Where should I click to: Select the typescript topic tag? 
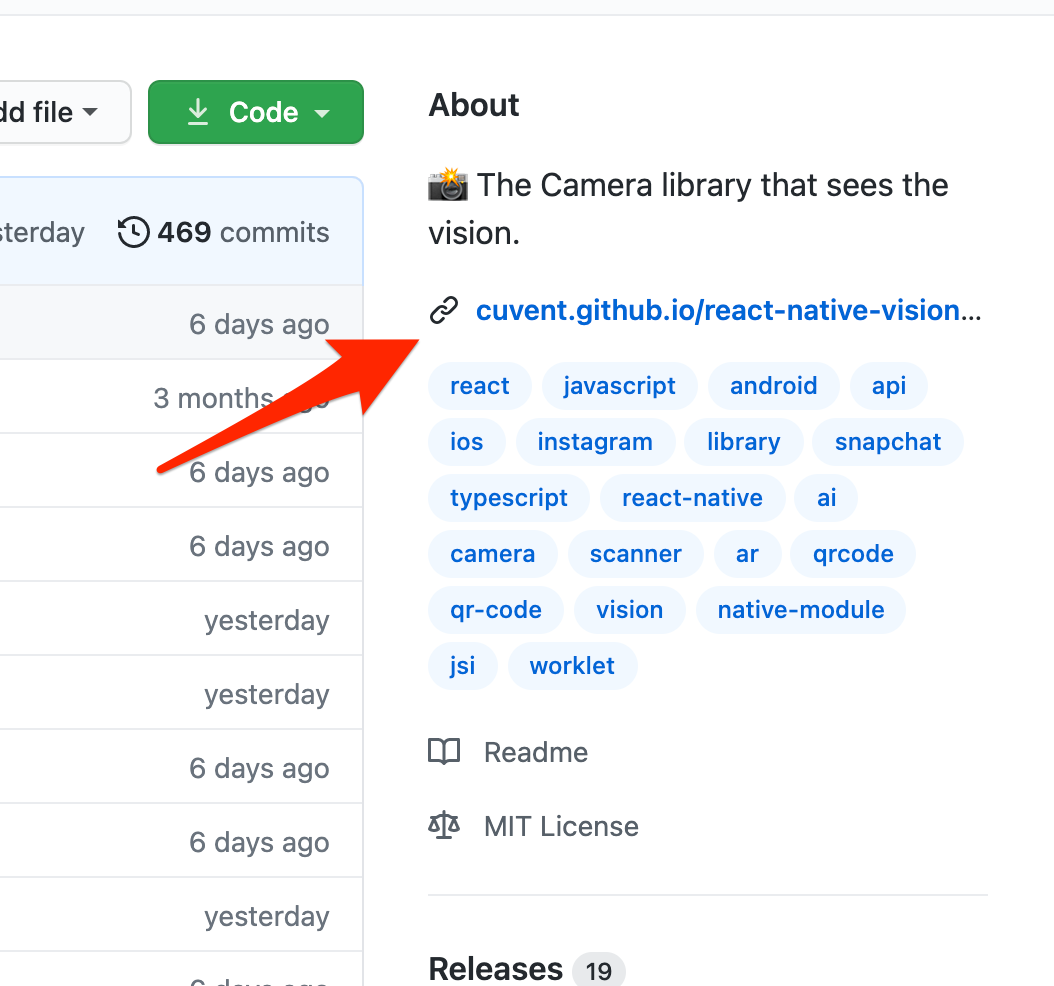coord(508,497)
